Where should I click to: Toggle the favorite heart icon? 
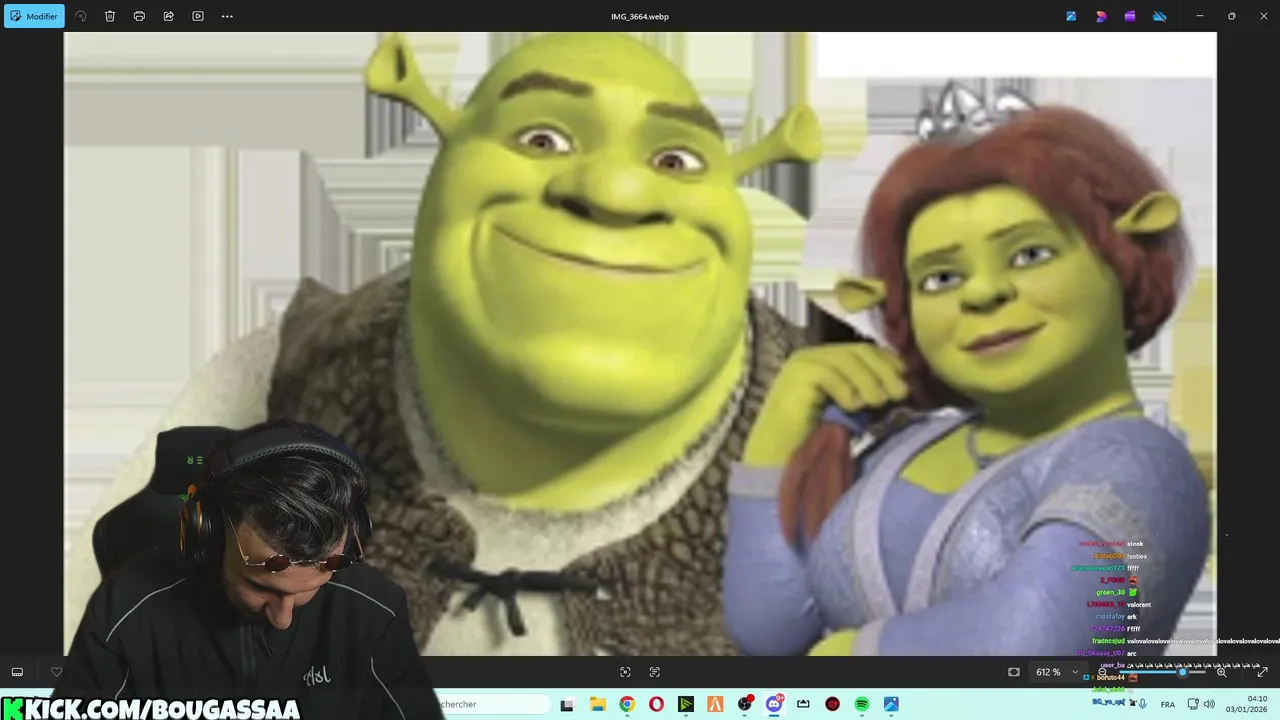point(57,672)
